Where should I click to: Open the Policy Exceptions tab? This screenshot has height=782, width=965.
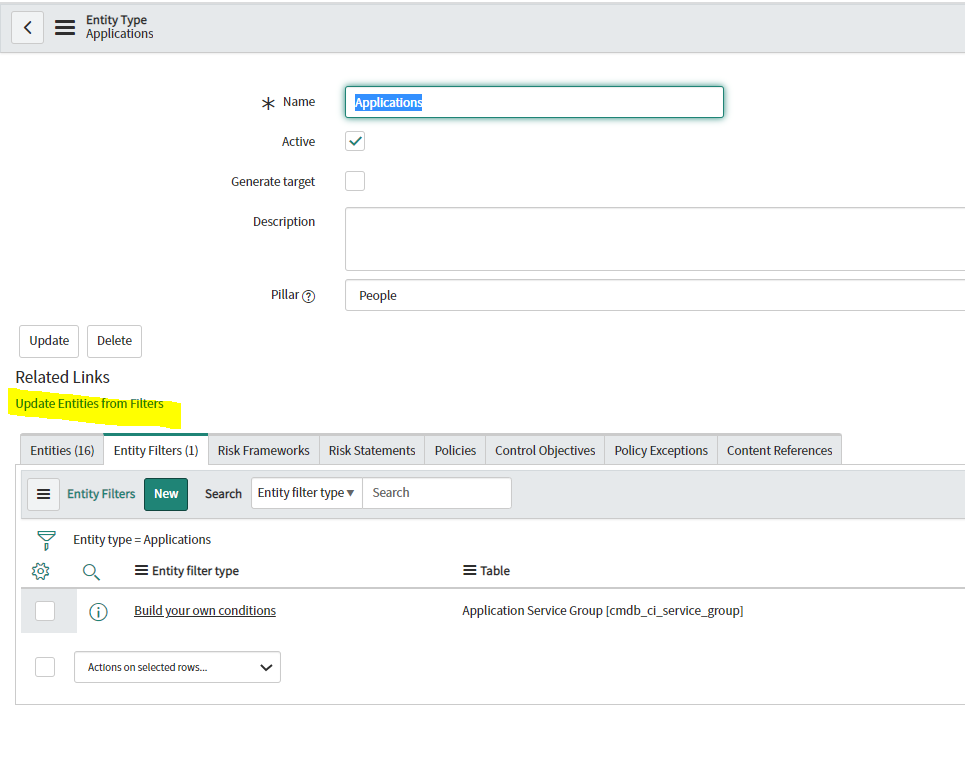click(x=660, y=450)
